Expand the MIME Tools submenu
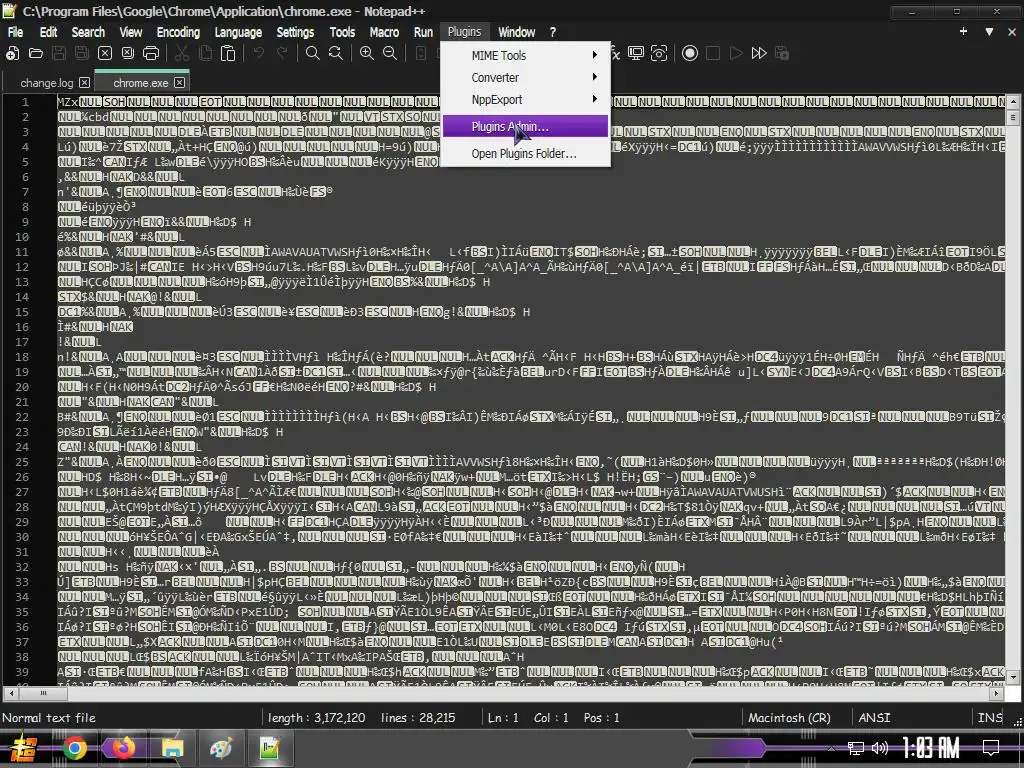 pyautogui.click(x=525, y=56)
